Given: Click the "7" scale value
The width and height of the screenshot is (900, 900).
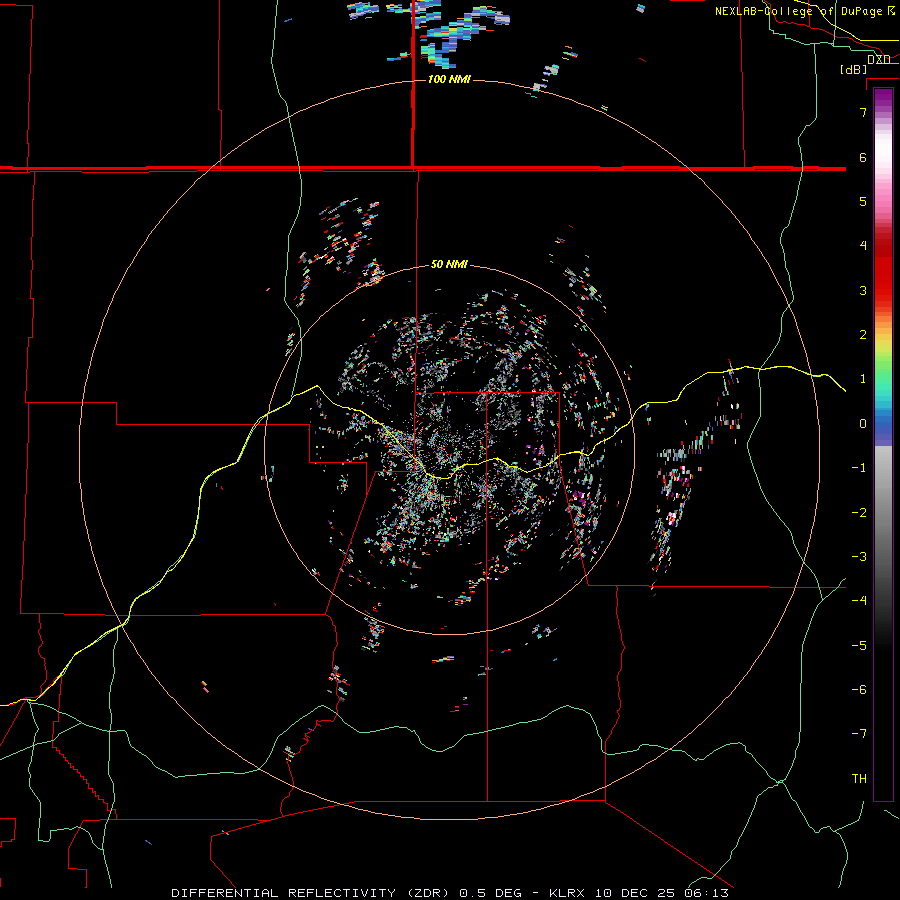Looking at the screenshot, I should [863, 112].
